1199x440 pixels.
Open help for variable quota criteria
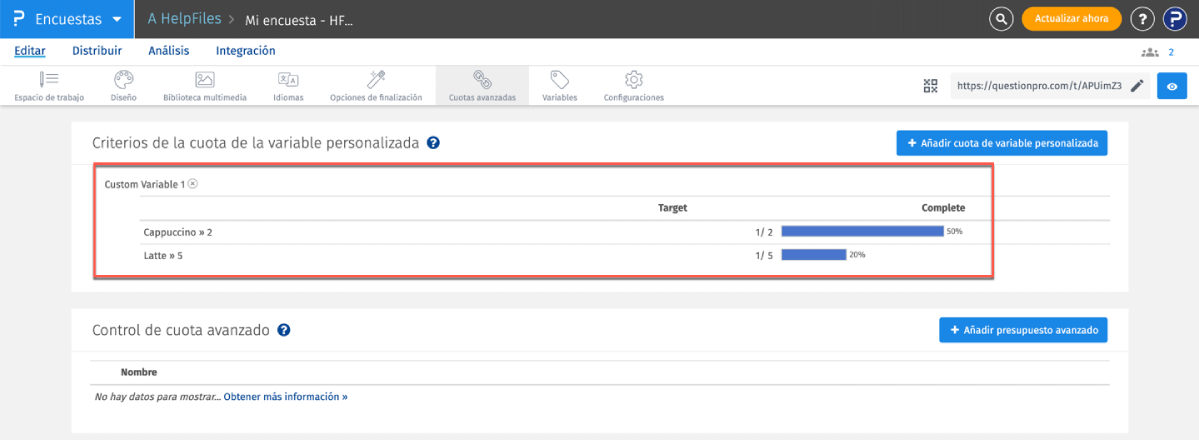[x=433, y=142]
